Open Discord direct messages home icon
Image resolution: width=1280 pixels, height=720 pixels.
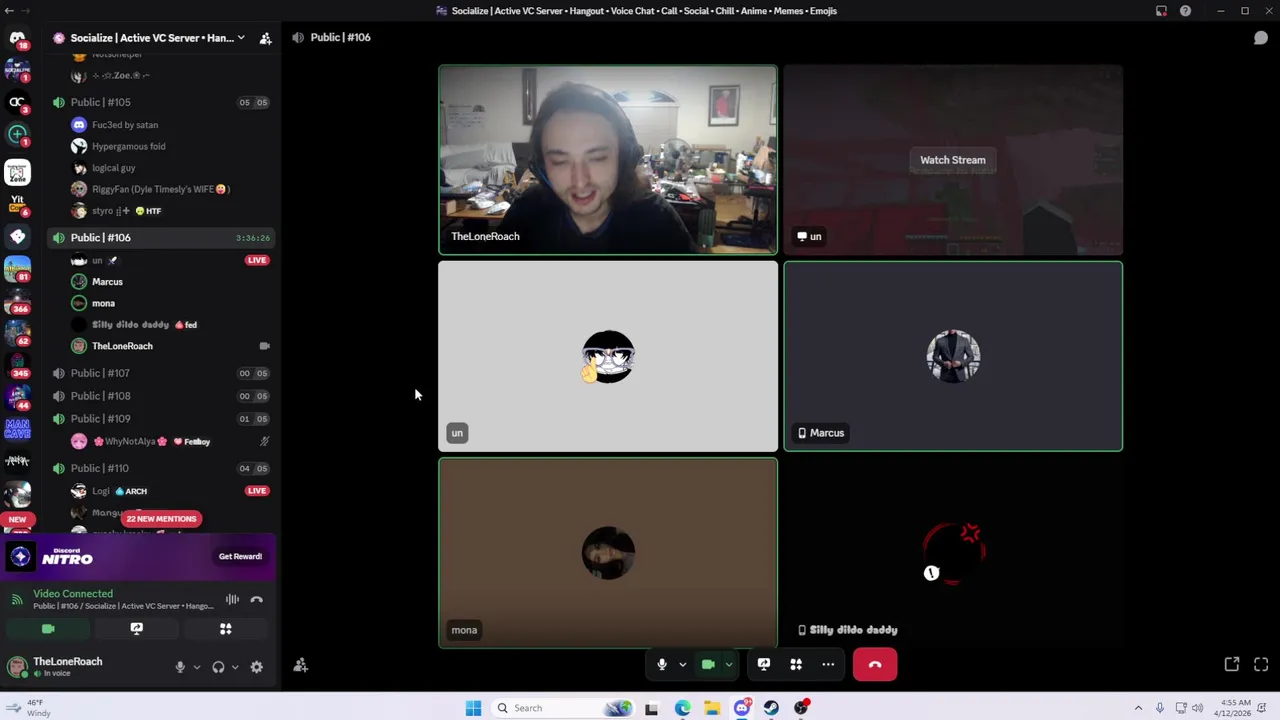pos(17,38)
